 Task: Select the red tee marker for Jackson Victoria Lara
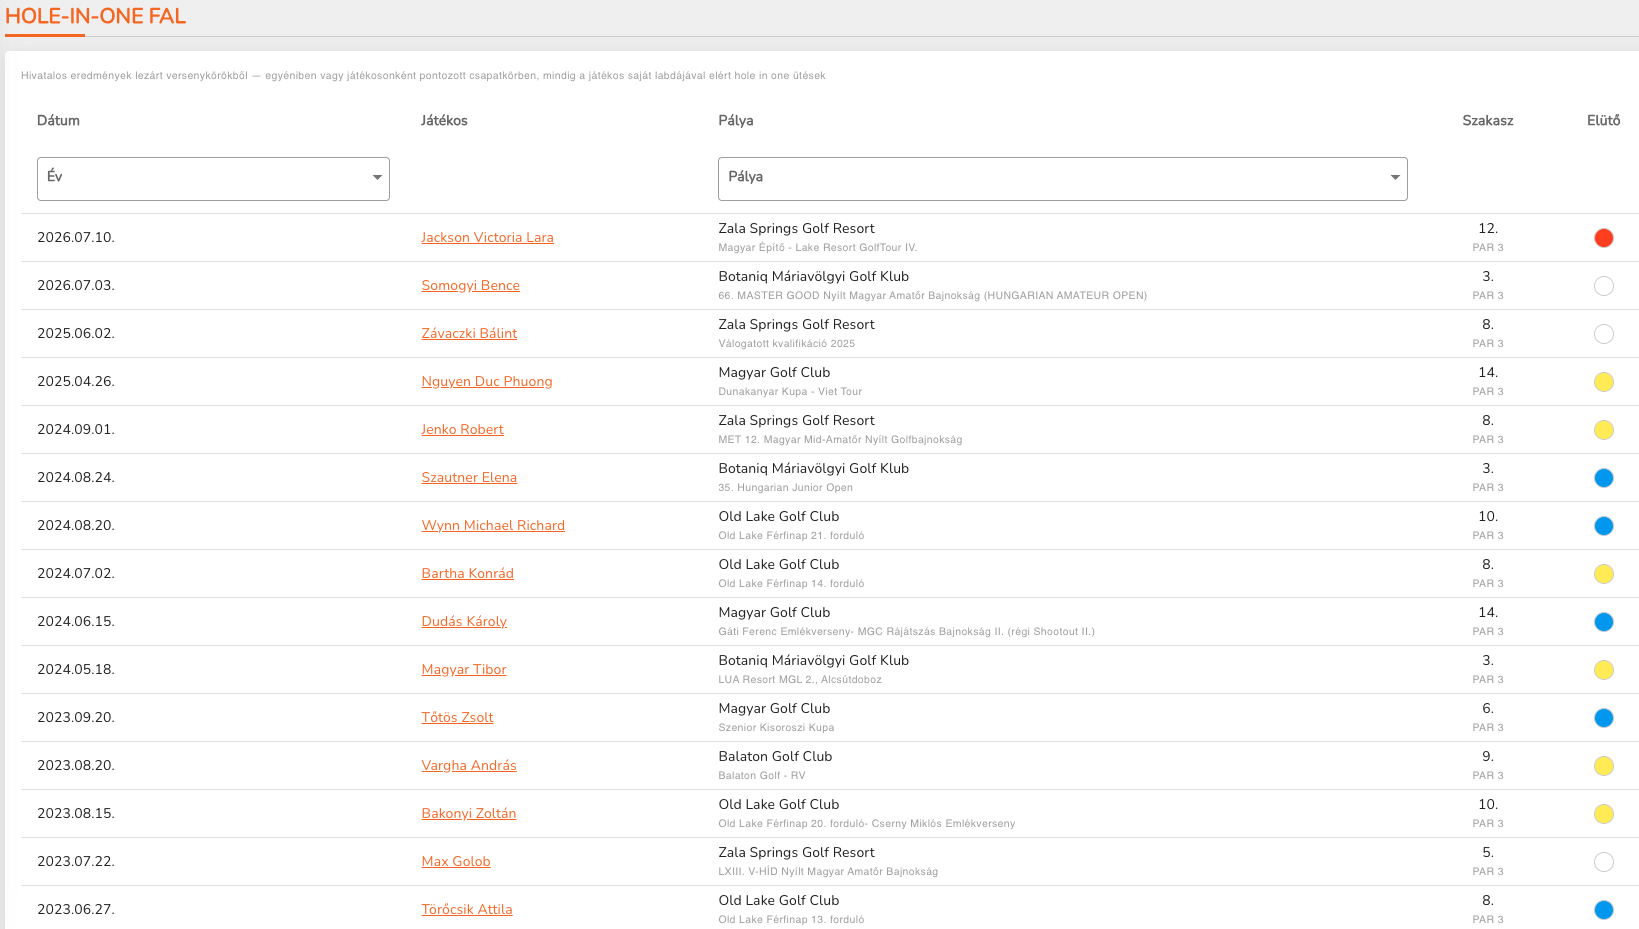coord(1603,238)
